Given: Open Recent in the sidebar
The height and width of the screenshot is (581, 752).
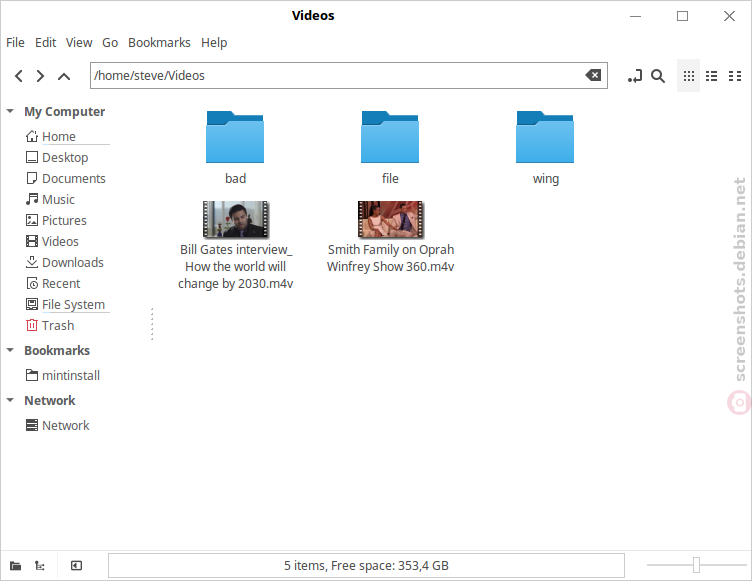Looking at the screenshot, I should pos(53,284).
